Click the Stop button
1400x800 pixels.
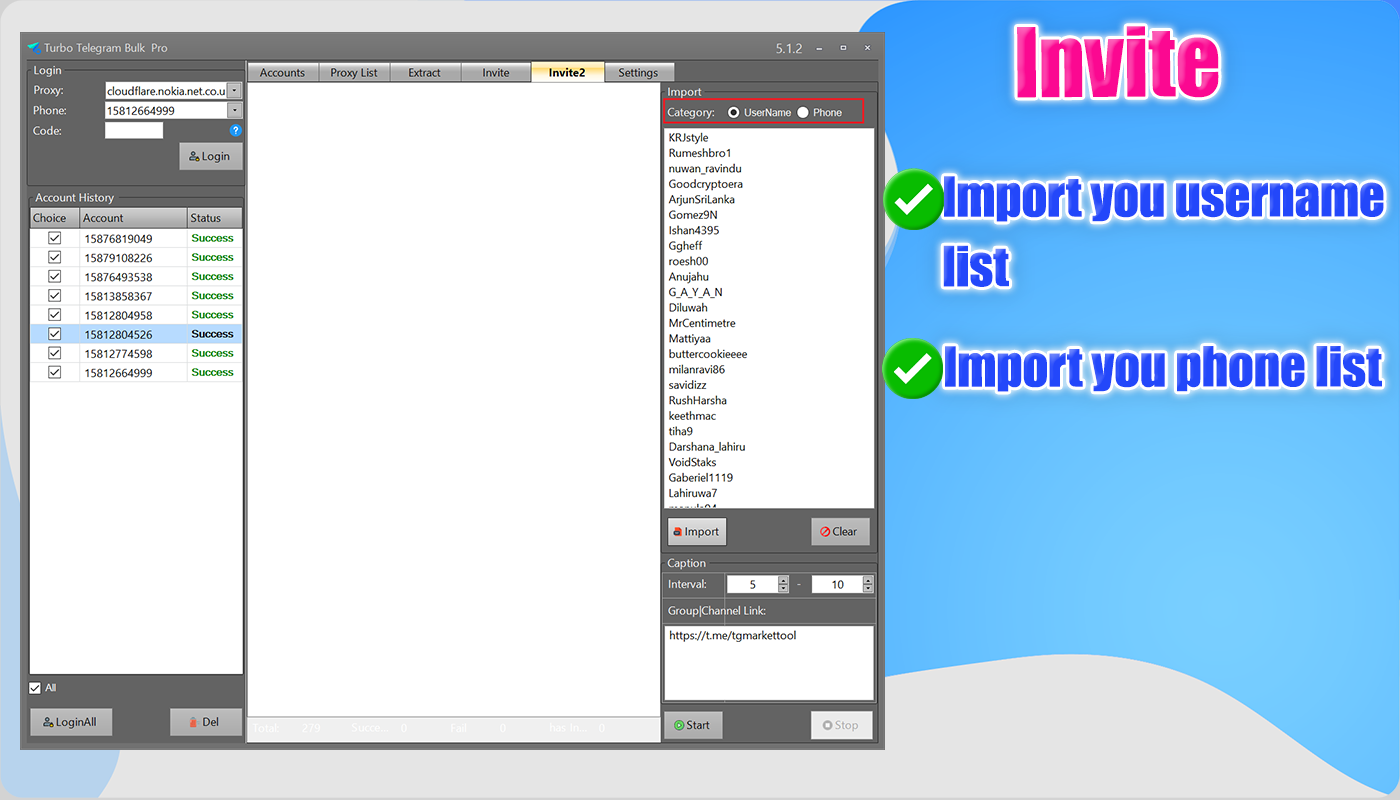[841, 725]
